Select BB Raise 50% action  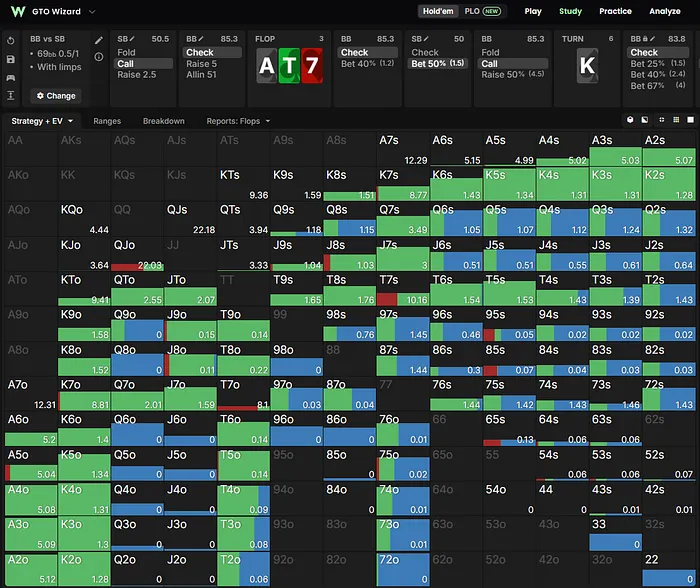coord(513,75)
